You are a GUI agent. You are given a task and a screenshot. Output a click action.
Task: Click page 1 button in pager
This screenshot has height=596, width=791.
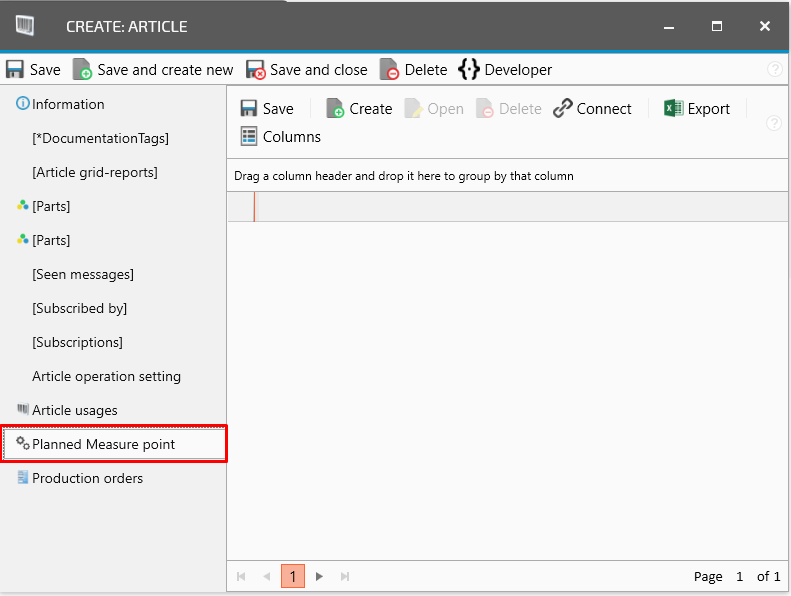(x=293, y=576)
